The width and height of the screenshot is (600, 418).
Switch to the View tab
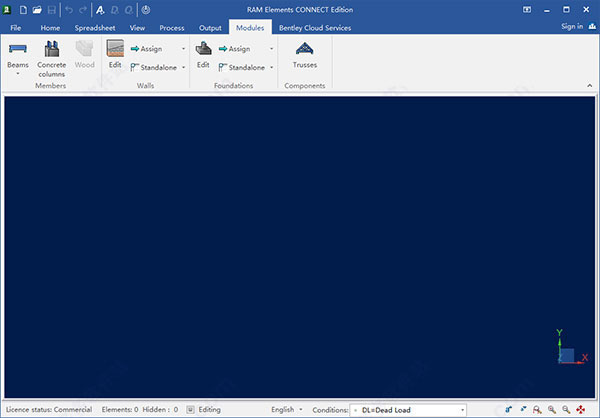pyautogui.click(x=137, y=28)
